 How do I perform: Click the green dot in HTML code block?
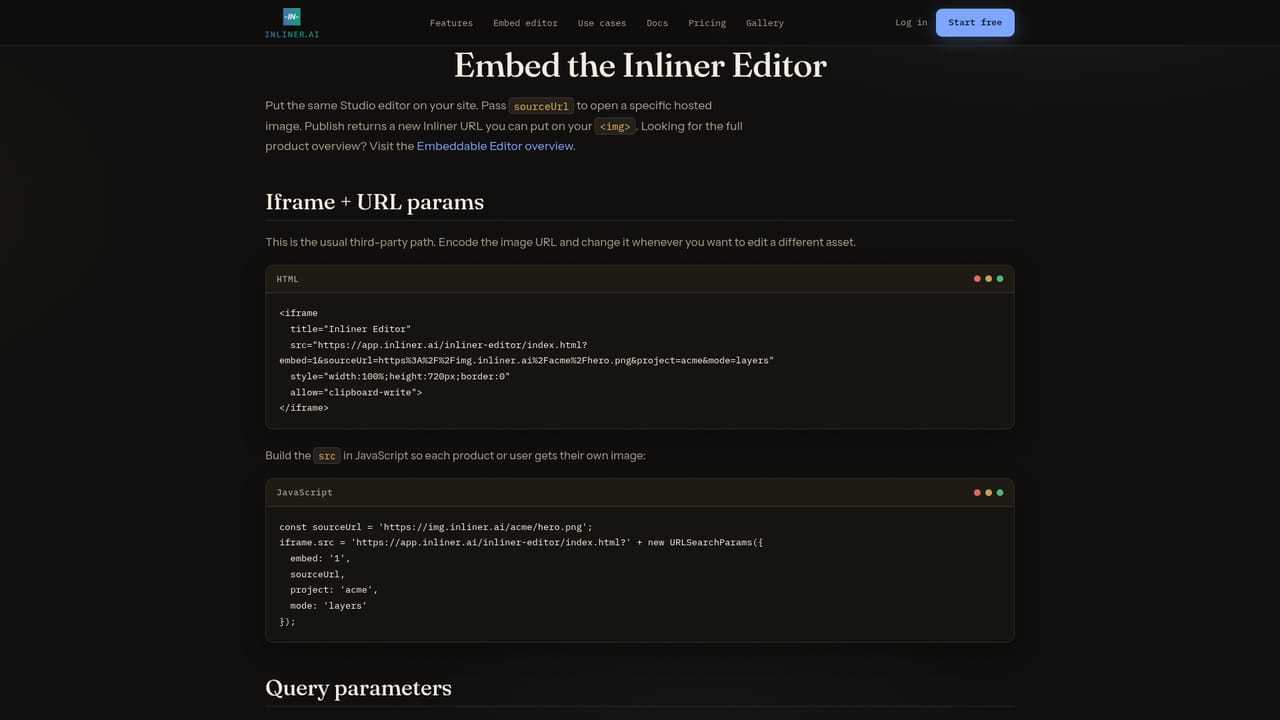click(x=1000, y=279)
